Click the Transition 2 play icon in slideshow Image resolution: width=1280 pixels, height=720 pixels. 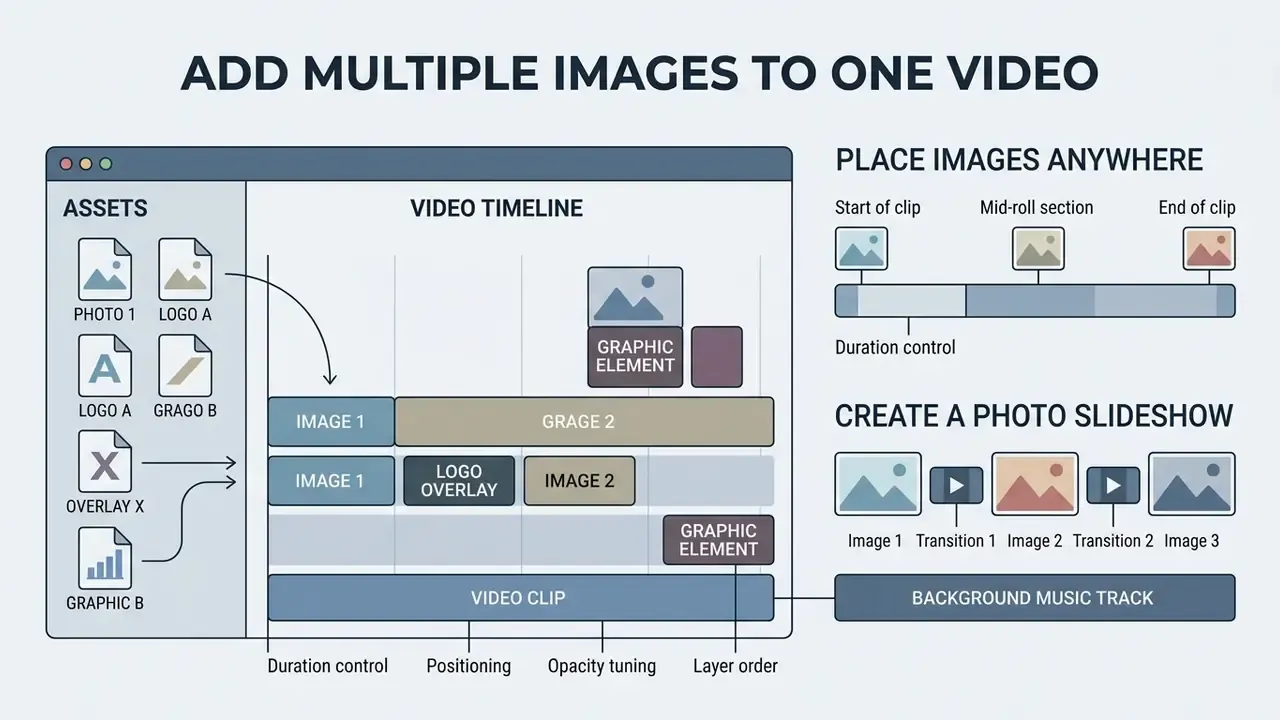pos(1113,485)
